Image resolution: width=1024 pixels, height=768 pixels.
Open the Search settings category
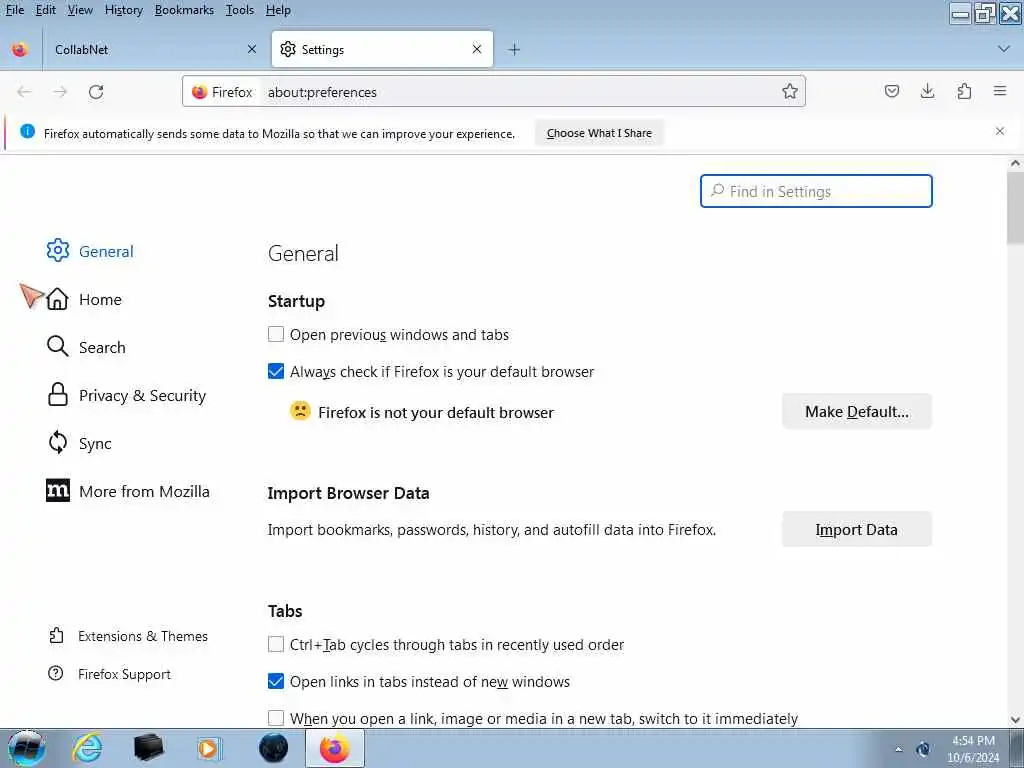pyautogui.click(x=86, y=347)
